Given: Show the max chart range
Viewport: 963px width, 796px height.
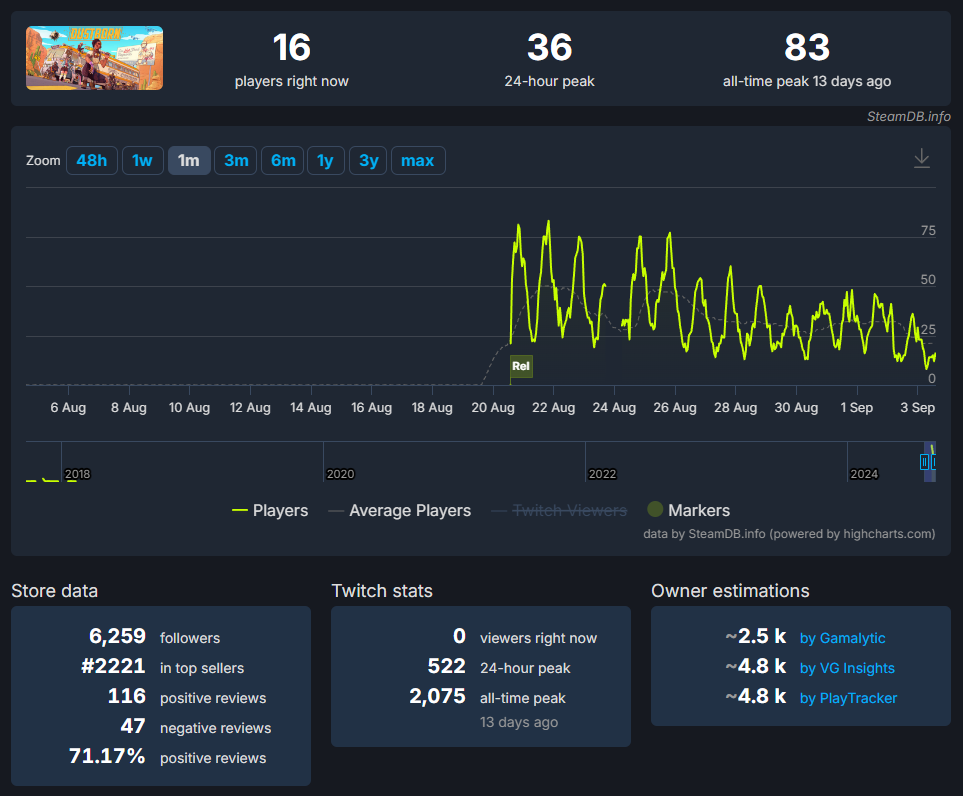Looking at the screenshot, I should click(418, 160).
